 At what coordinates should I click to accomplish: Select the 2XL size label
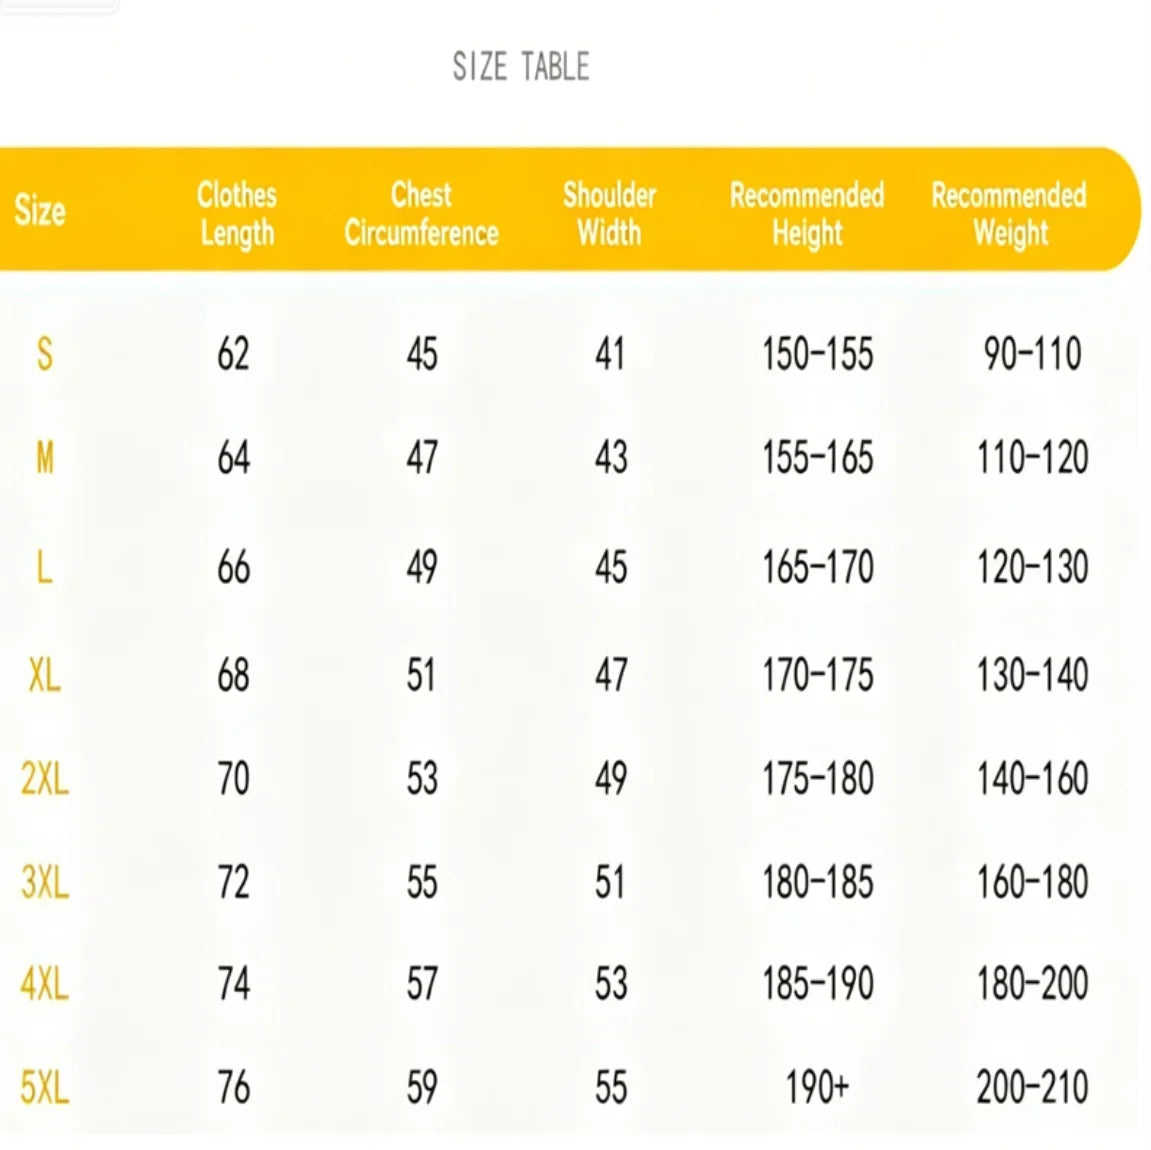coord(45,778)
